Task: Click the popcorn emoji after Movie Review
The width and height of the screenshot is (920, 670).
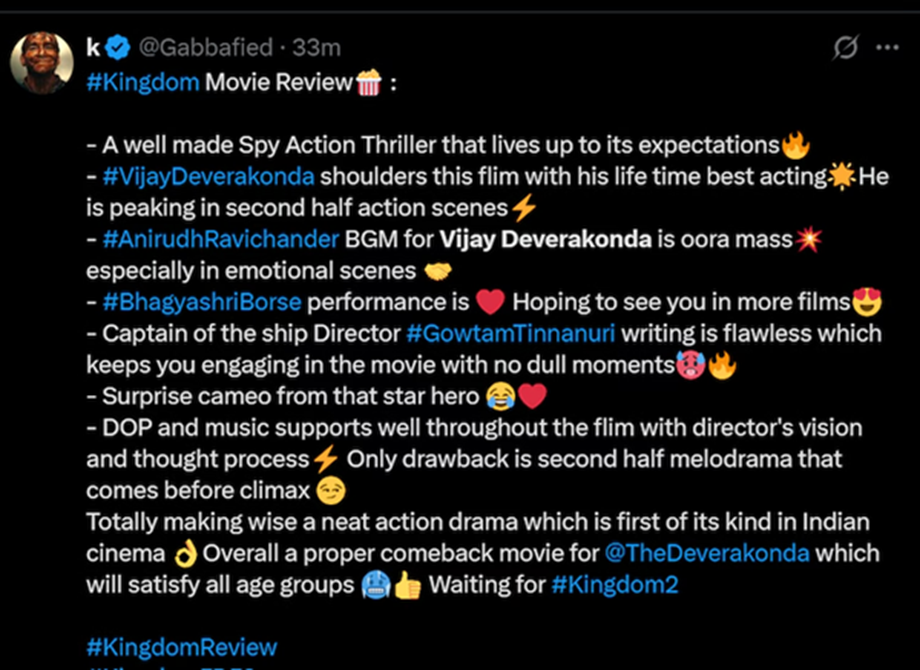Action: click(368, 83)
